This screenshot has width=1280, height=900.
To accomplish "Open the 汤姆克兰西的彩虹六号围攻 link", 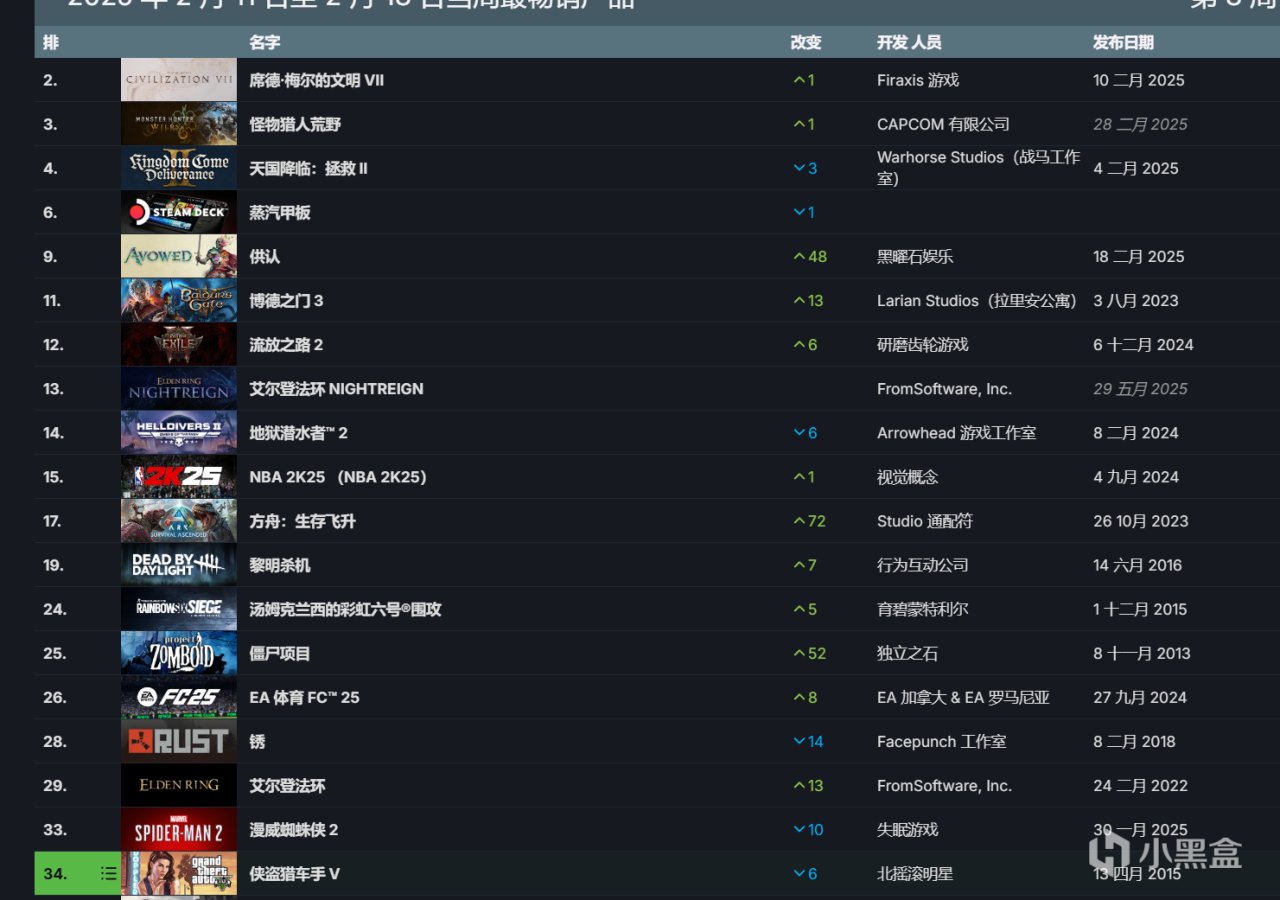I will [x=345, y=608].
